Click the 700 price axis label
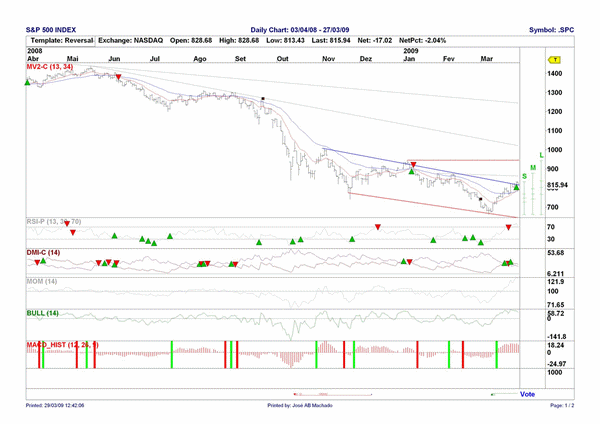600x424 pixels. tap(555, 207)
